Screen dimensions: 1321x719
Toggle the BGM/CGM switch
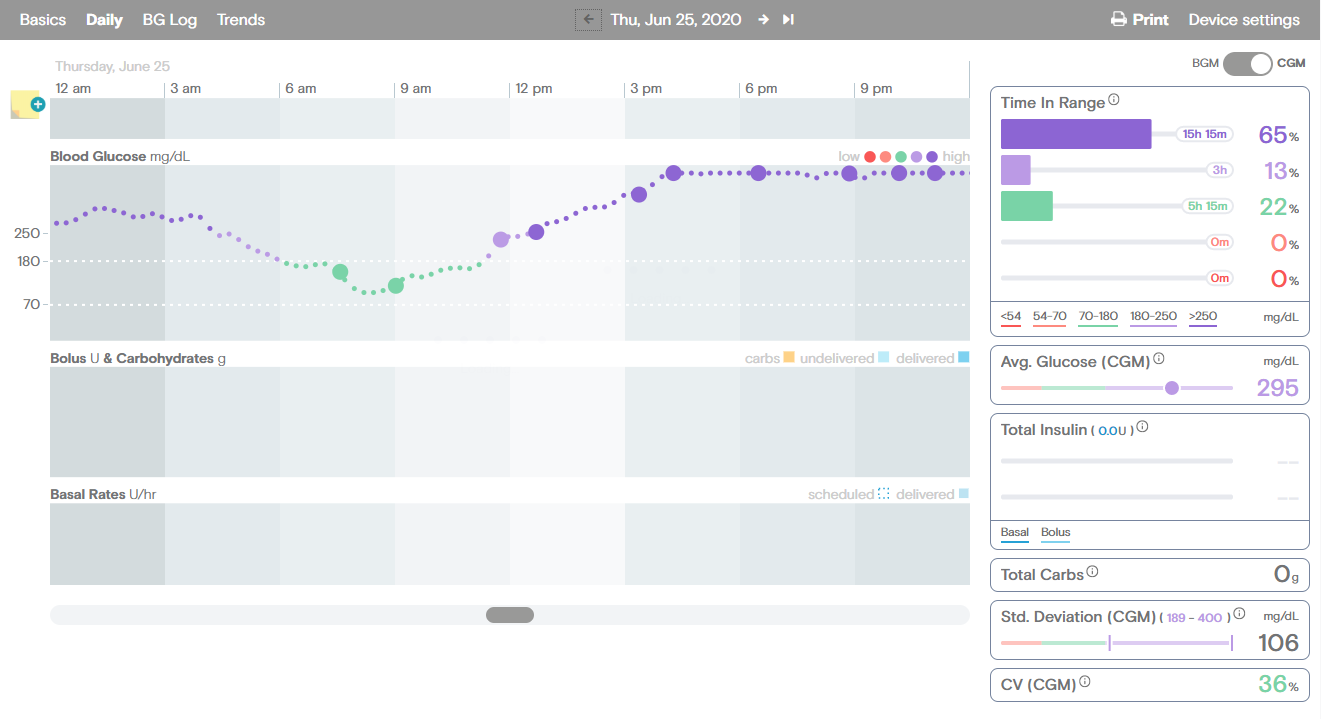tap(1247, 63)
